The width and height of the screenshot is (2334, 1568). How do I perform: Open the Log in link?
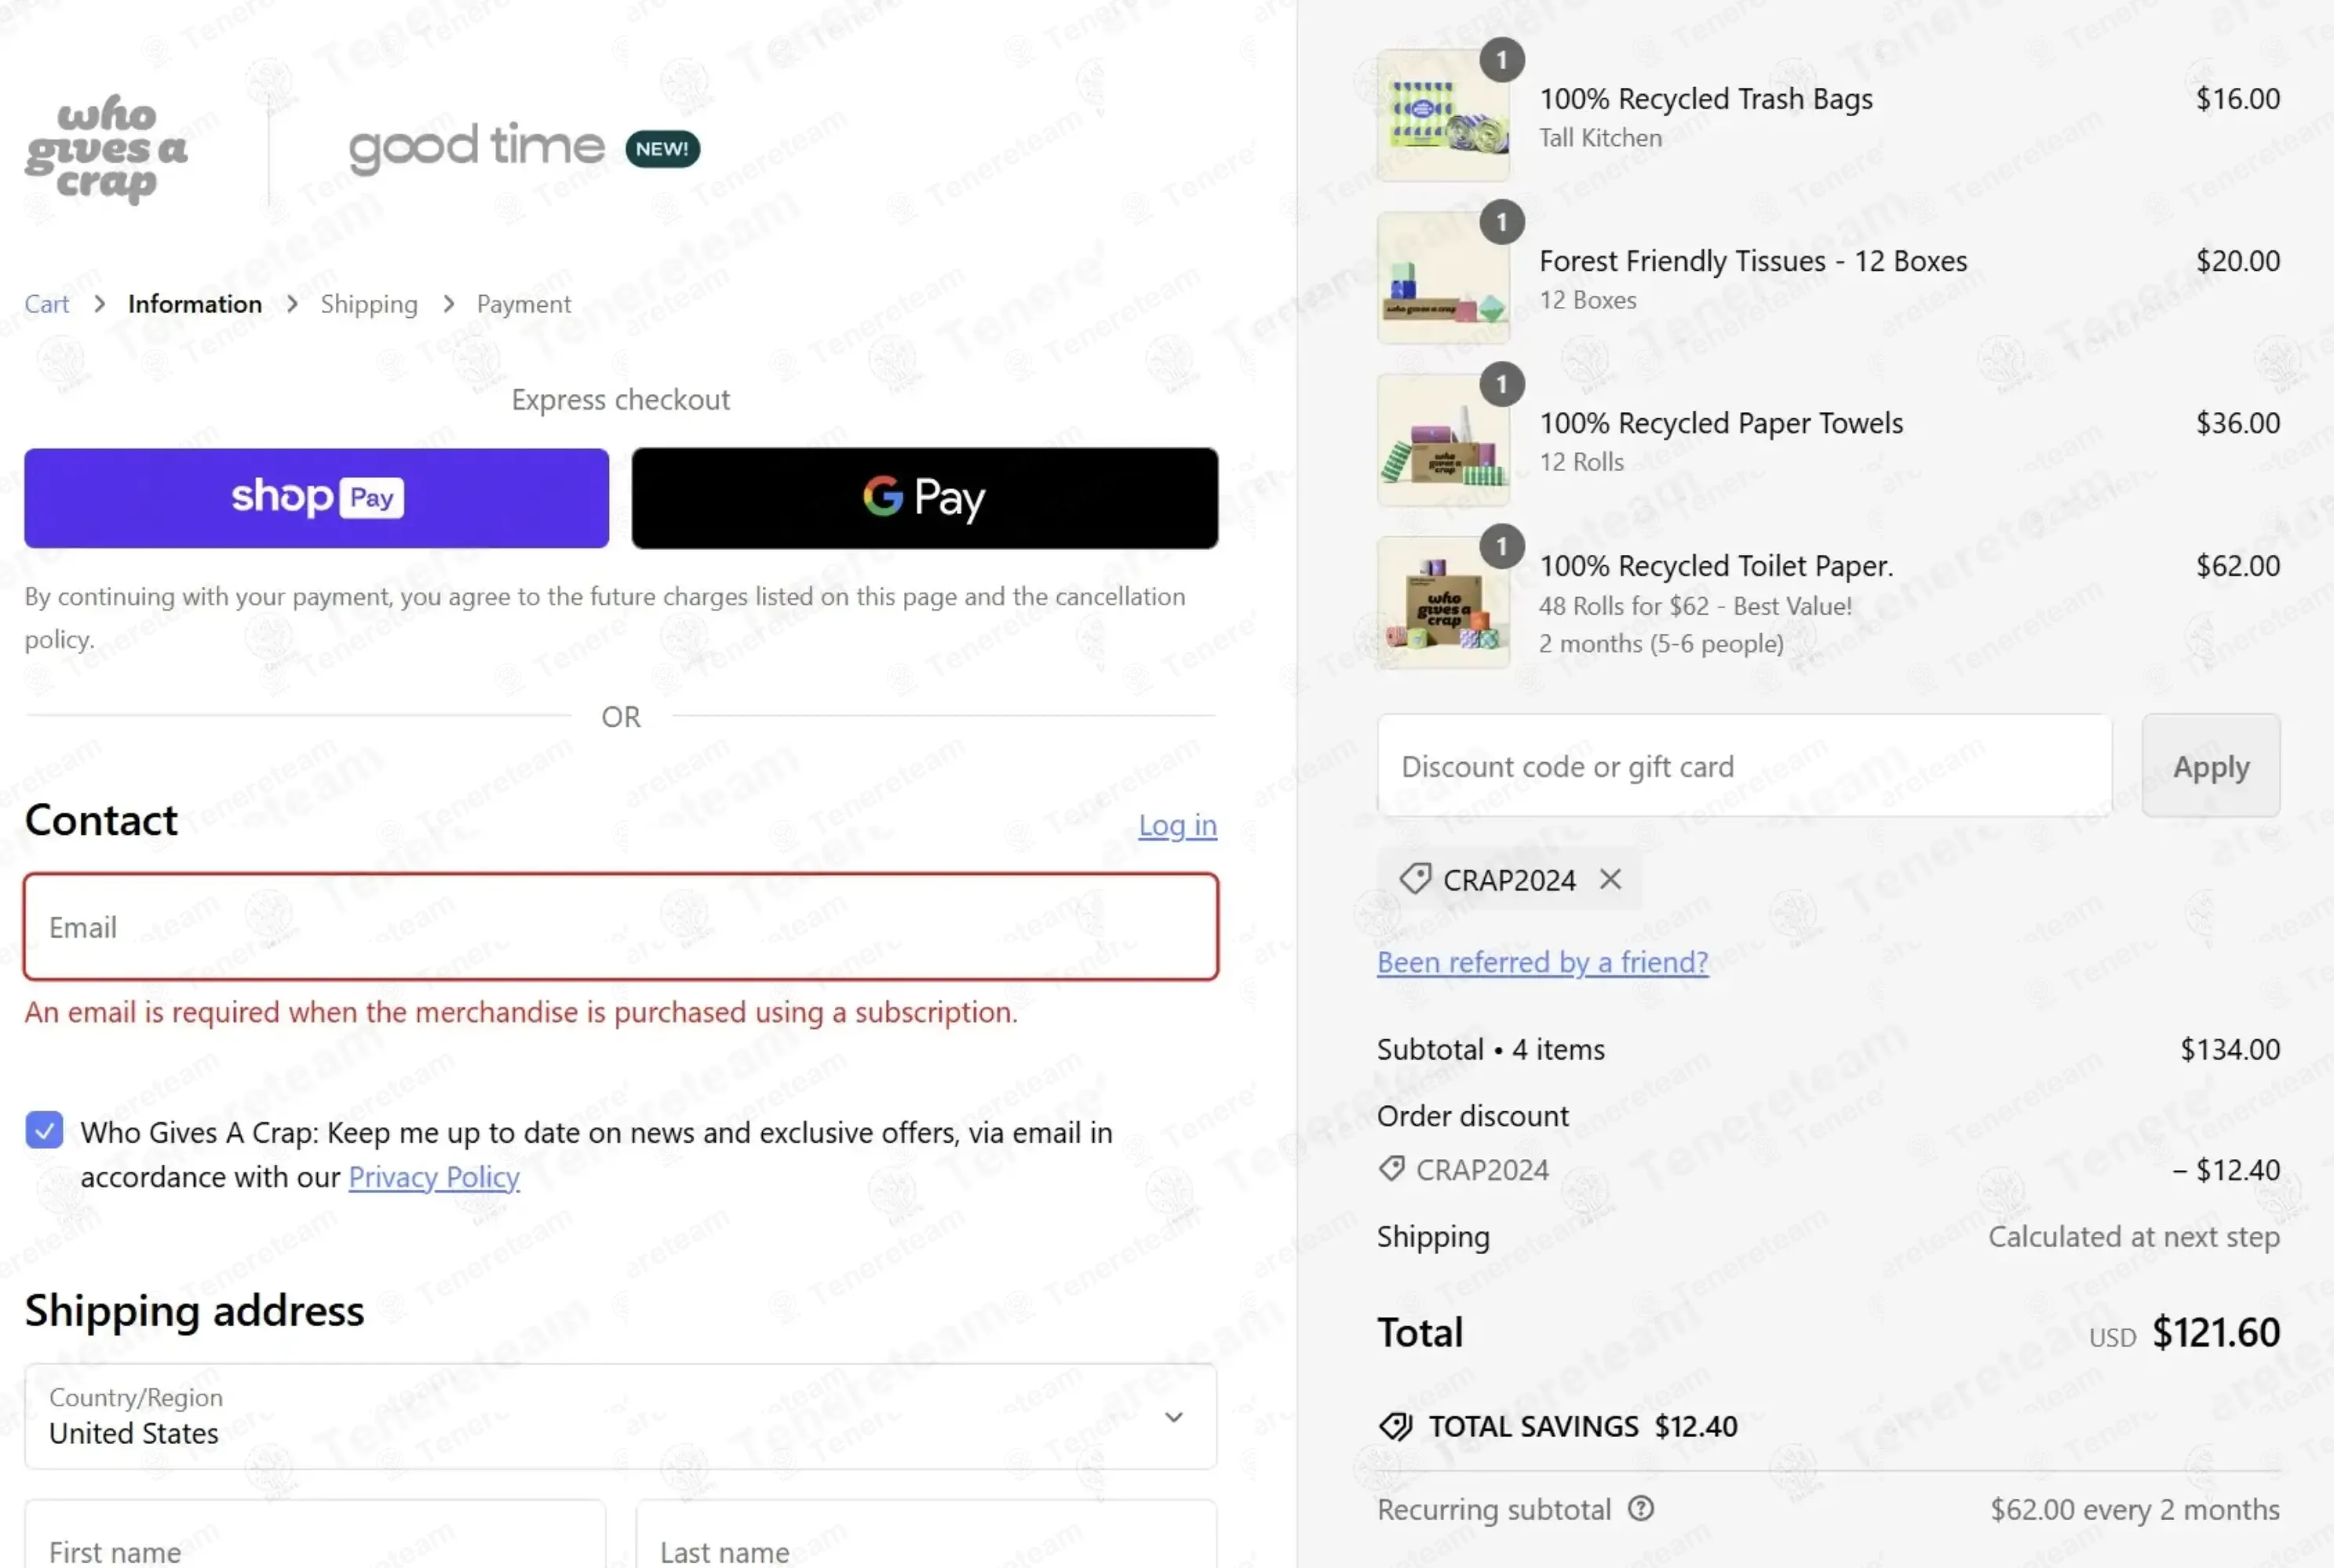tap(1178, 825)
